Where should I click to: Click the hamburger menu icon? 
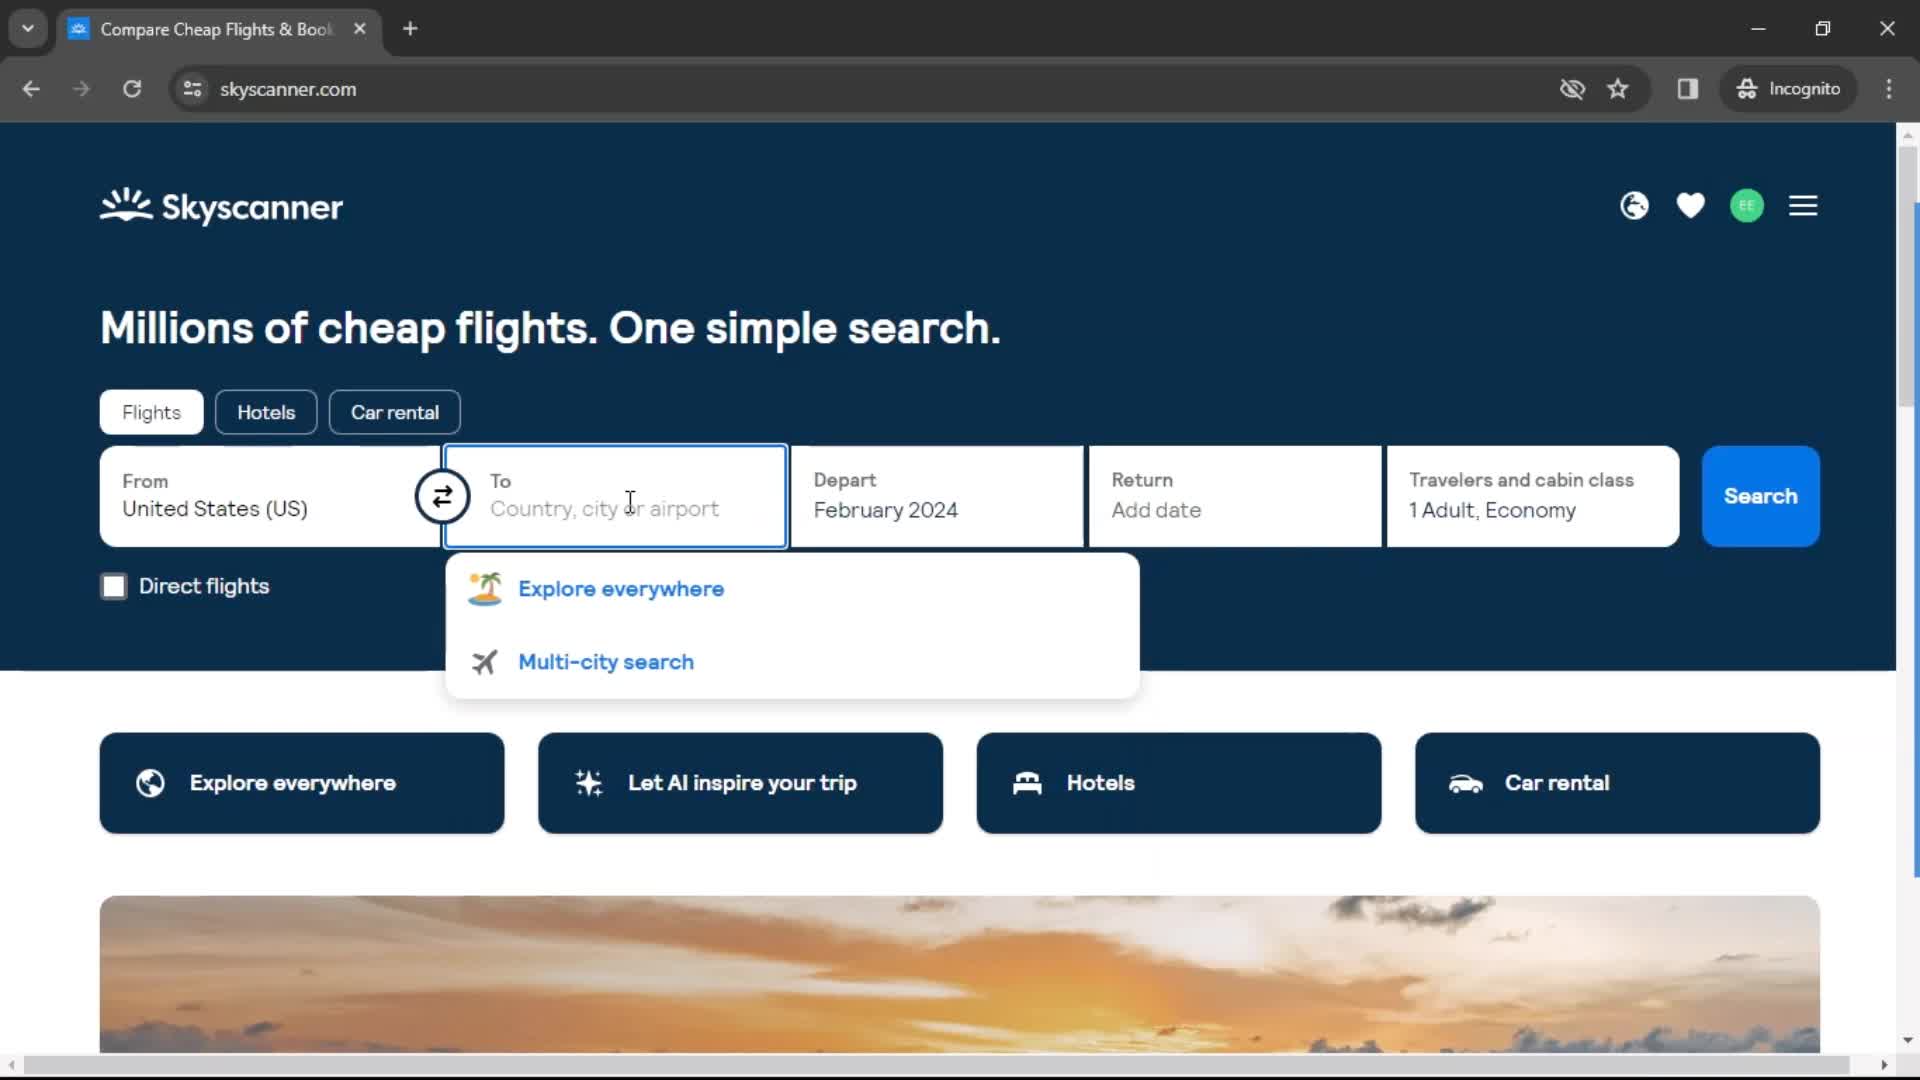[1804, 206]
